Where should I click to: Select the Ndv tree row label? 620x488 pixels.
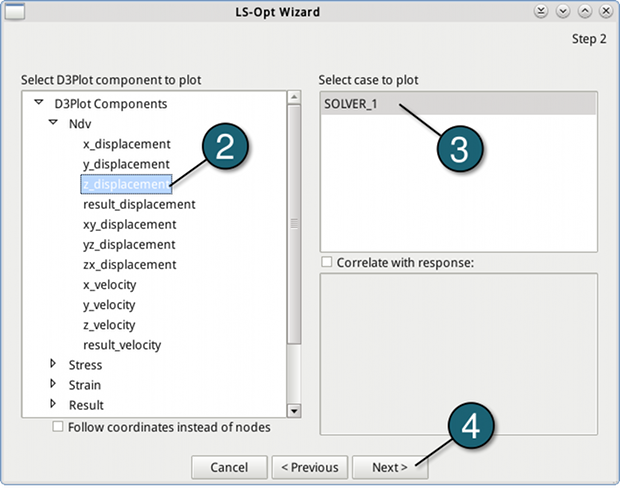(80, 124)
